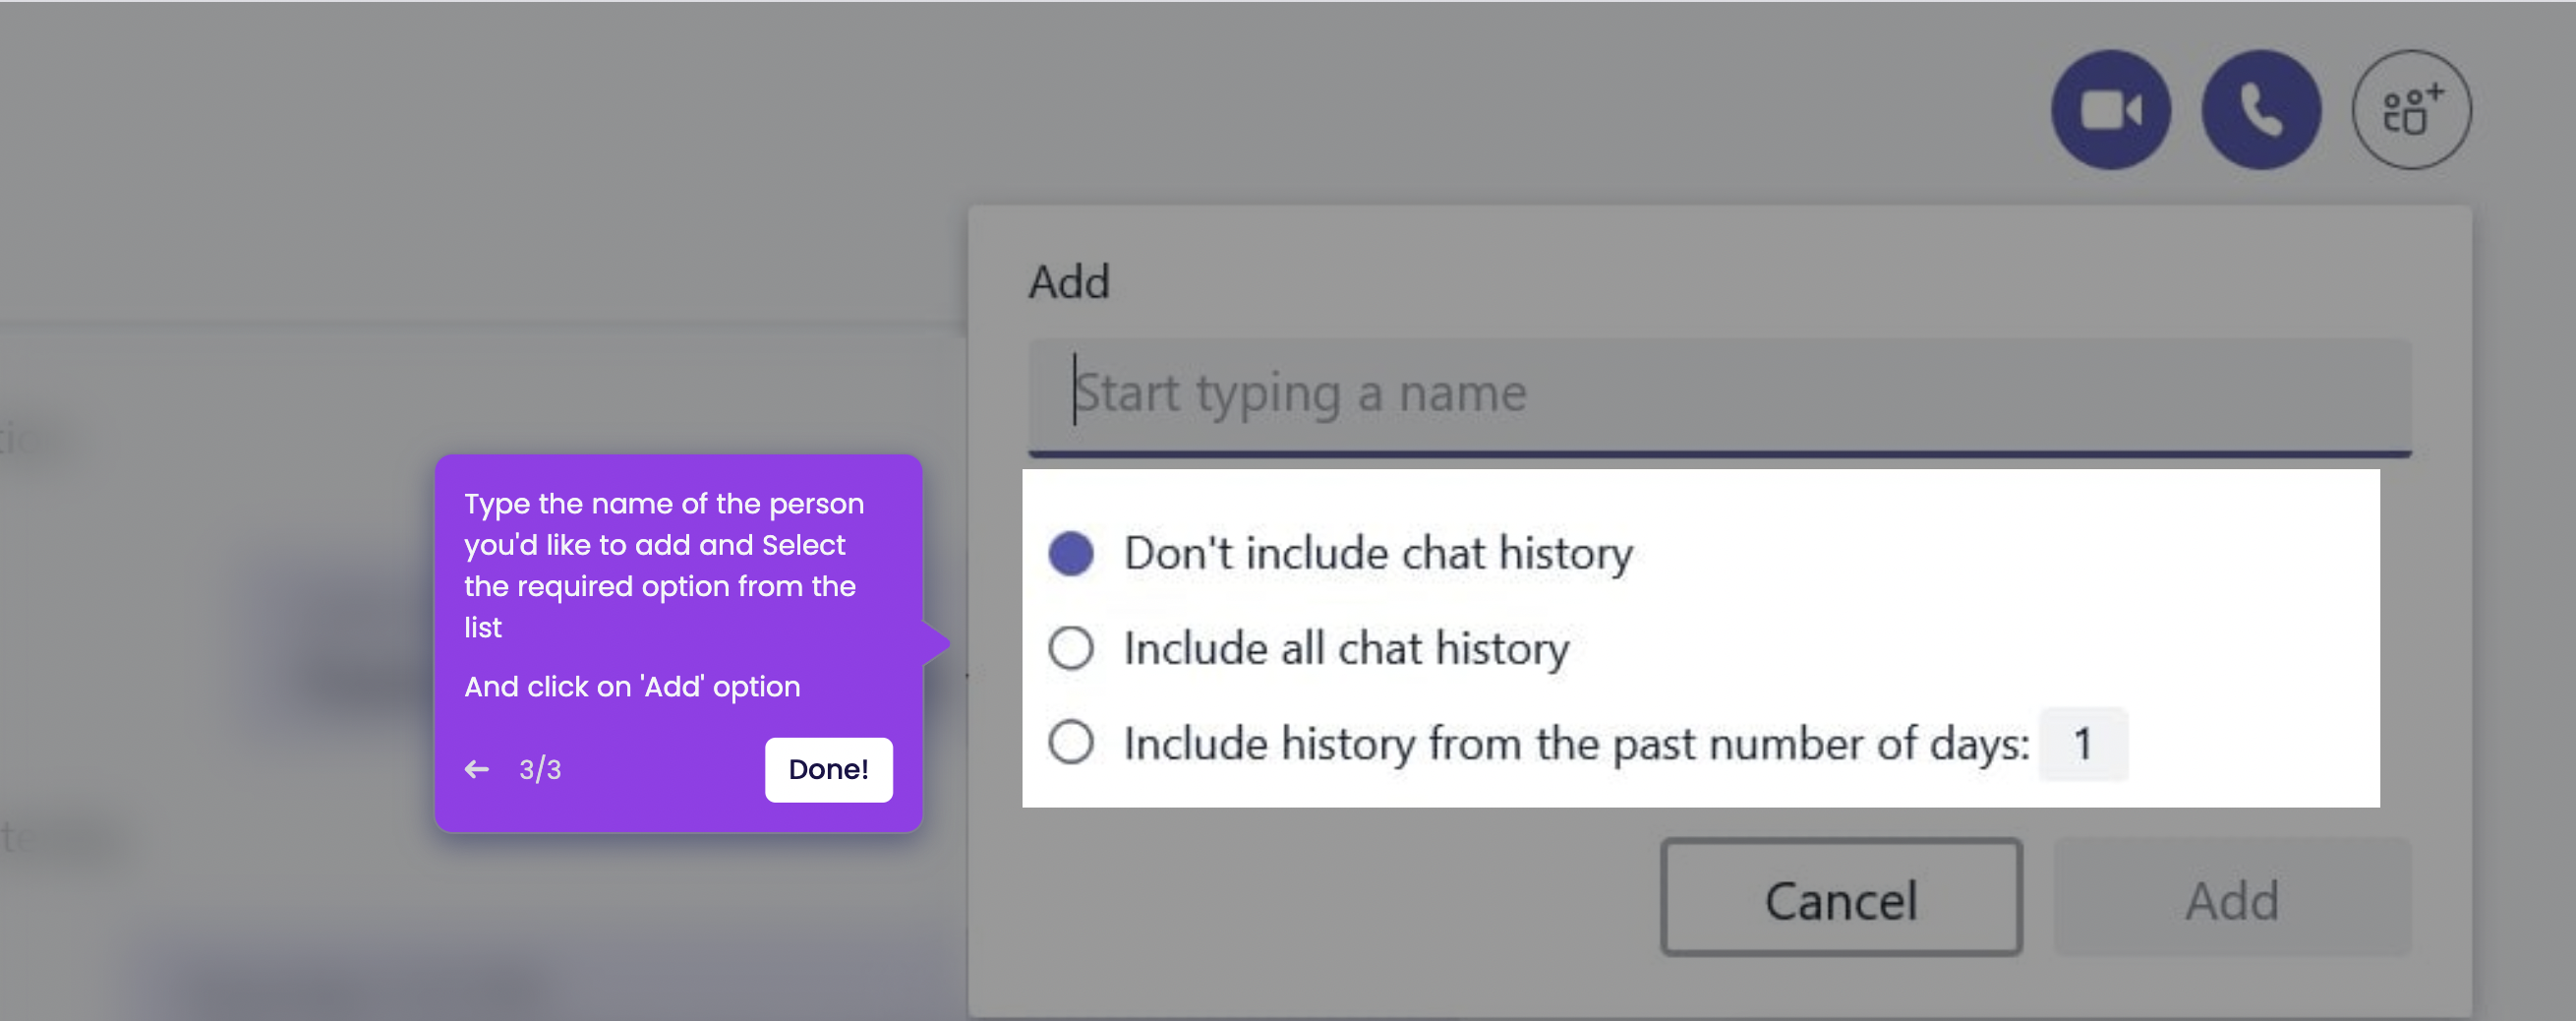Click Add to confirm adding the person
The height and width of the screenshot is (1021, 2576).
2233,899
